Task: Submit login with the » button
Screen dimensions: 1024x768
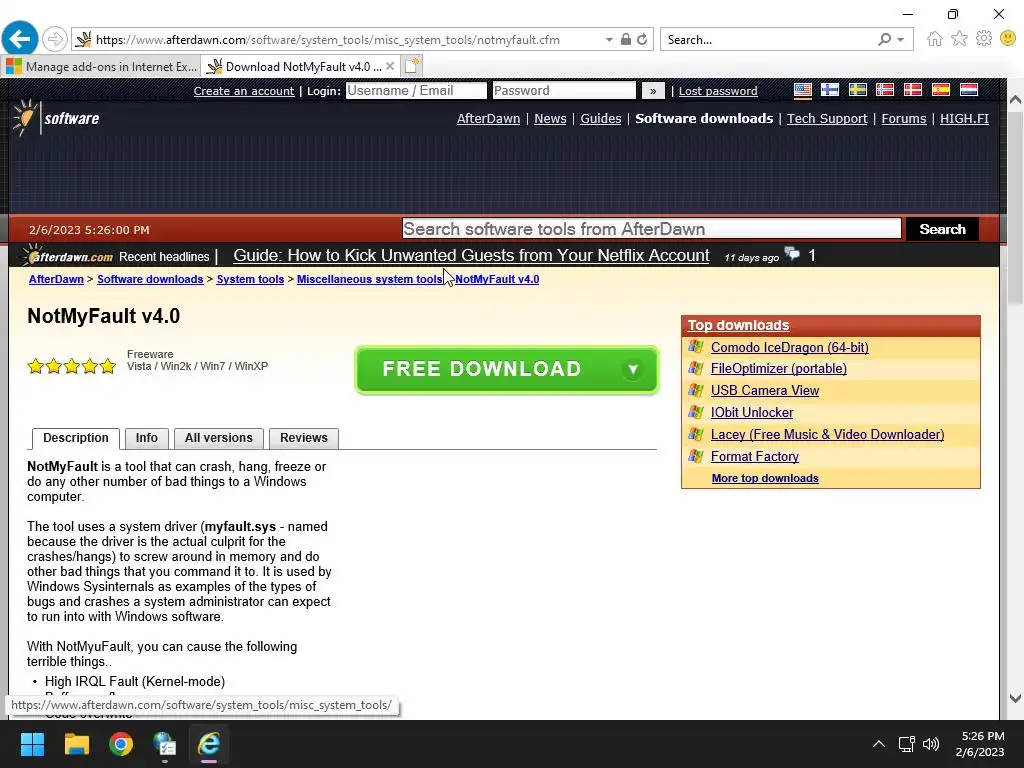Action: point(652,91)
